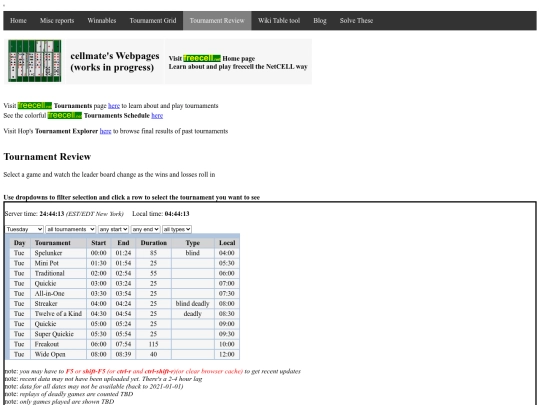Open the 'all tournaments' dropdown
Viewport: 540px width, 405px height.
[71, 229]
